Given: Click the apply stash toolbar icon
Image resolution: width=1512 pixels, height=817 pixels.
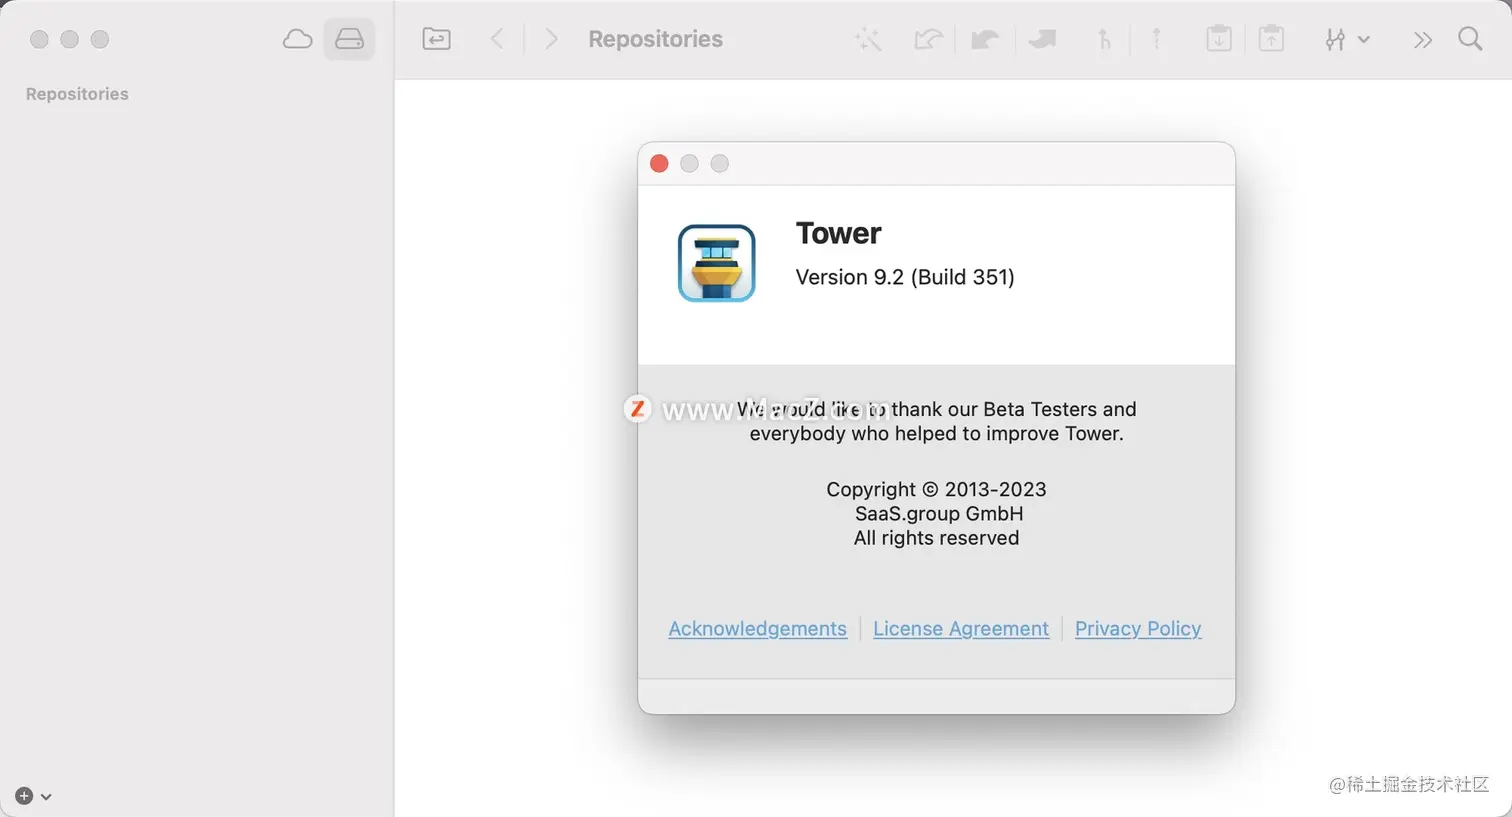Looking at the screenshot, I should [x=1271, y=39].
